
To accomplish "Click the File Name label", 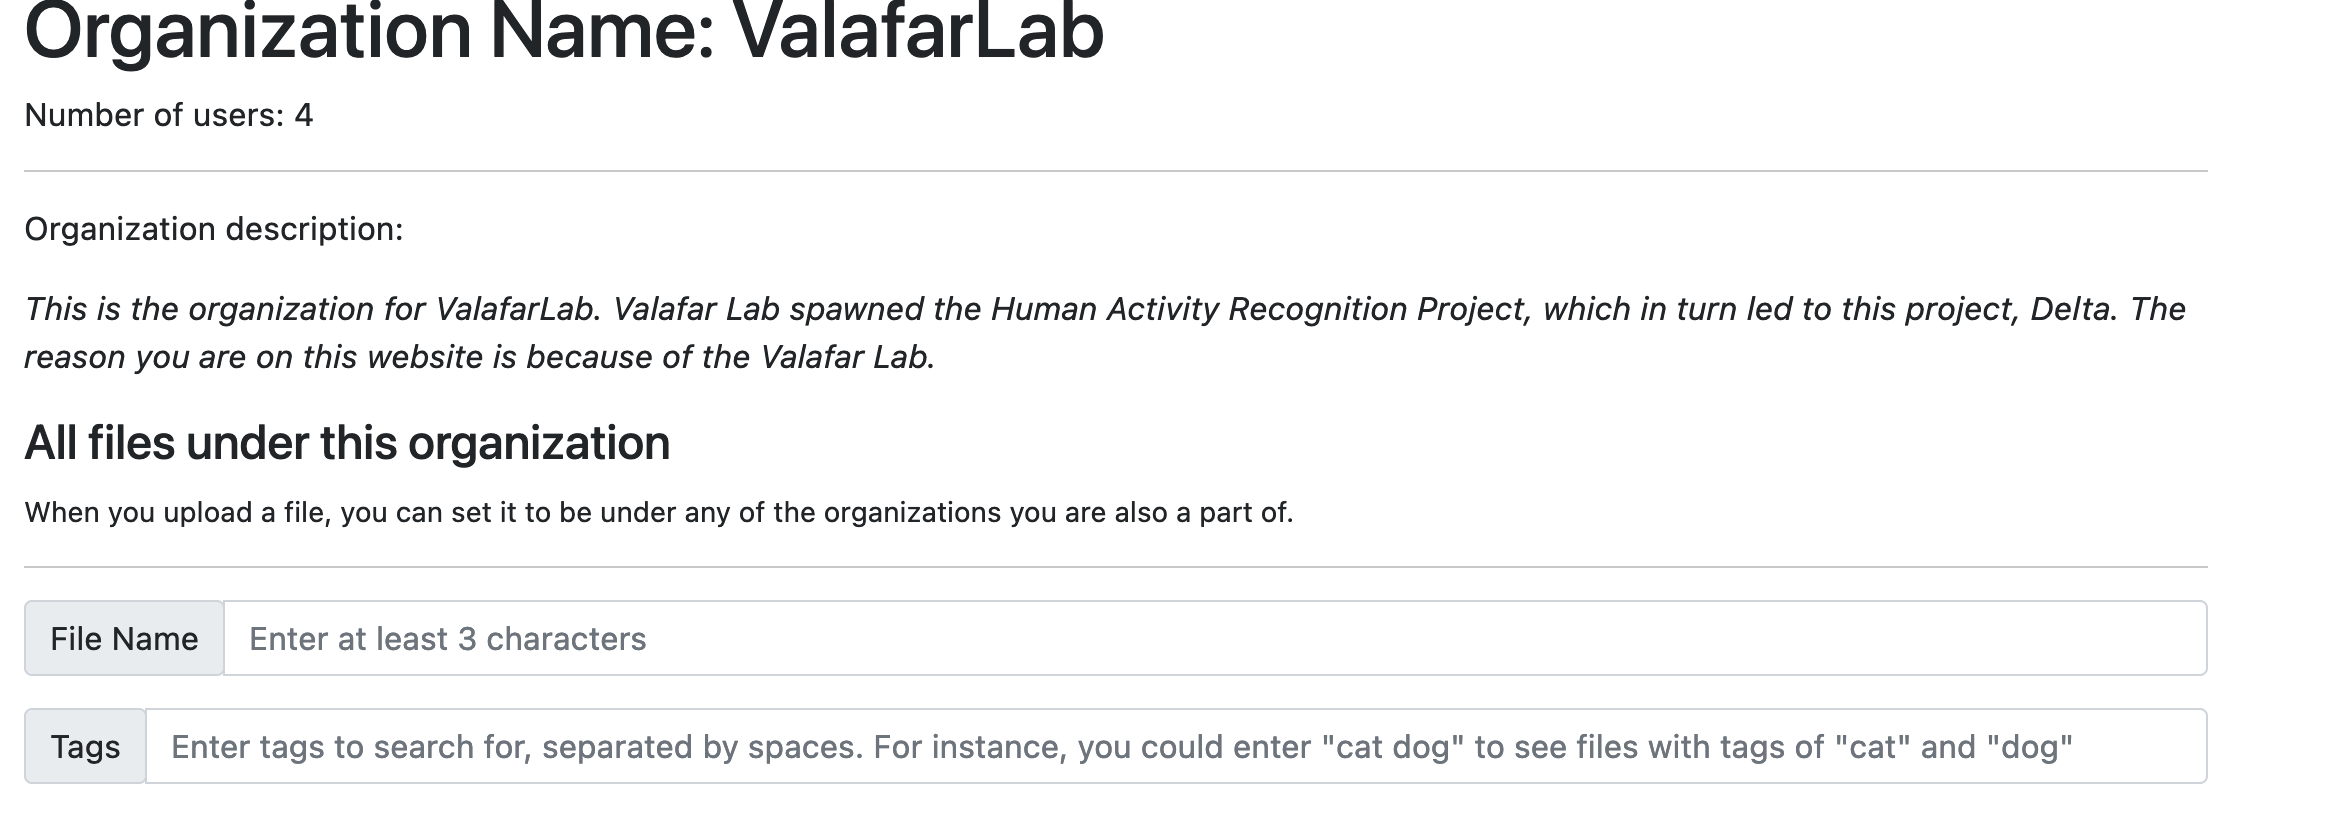I will click(x=124, y=637).
